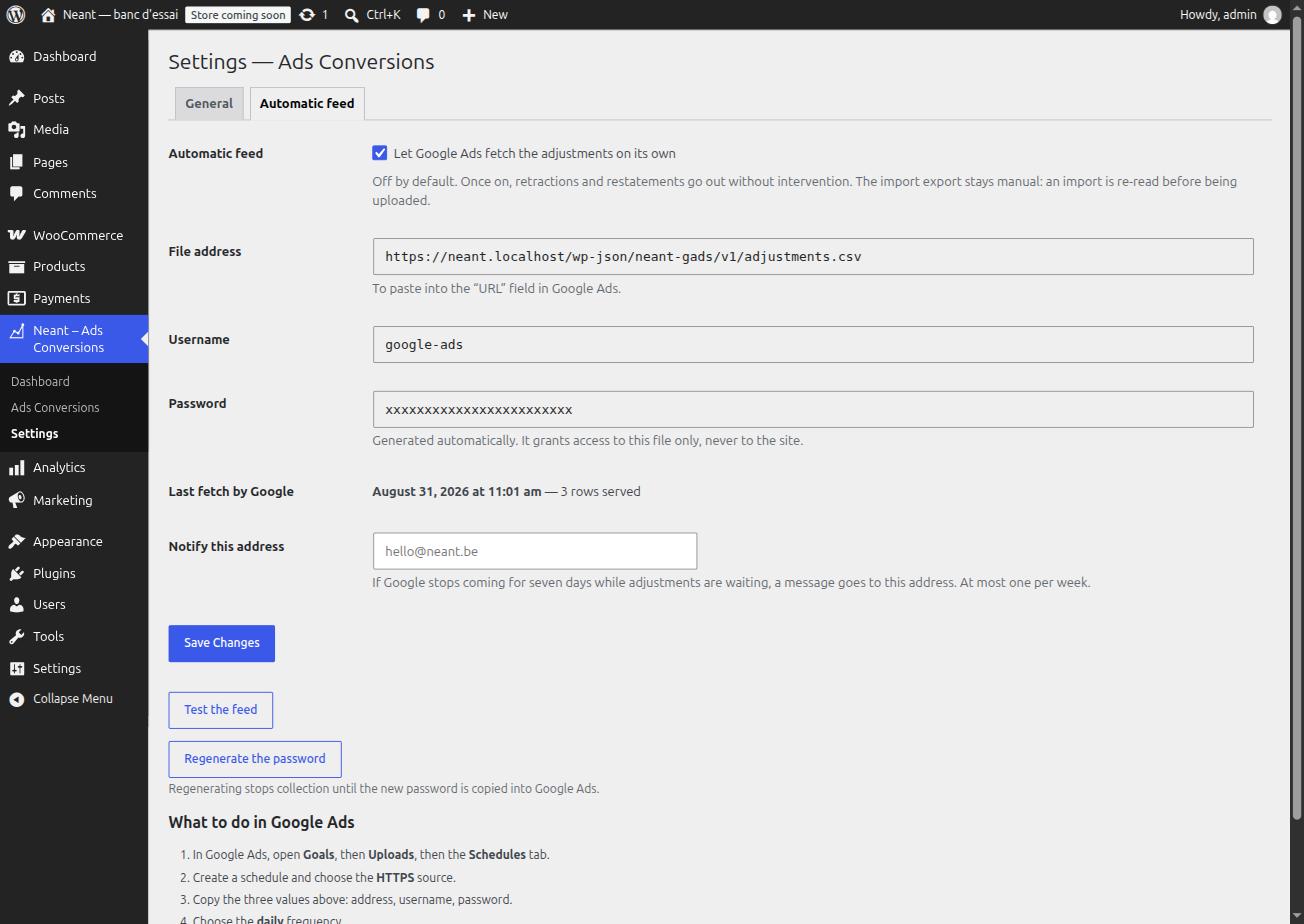
Task: Click the What to do in Google Ads heading
Action: [262, 823]
